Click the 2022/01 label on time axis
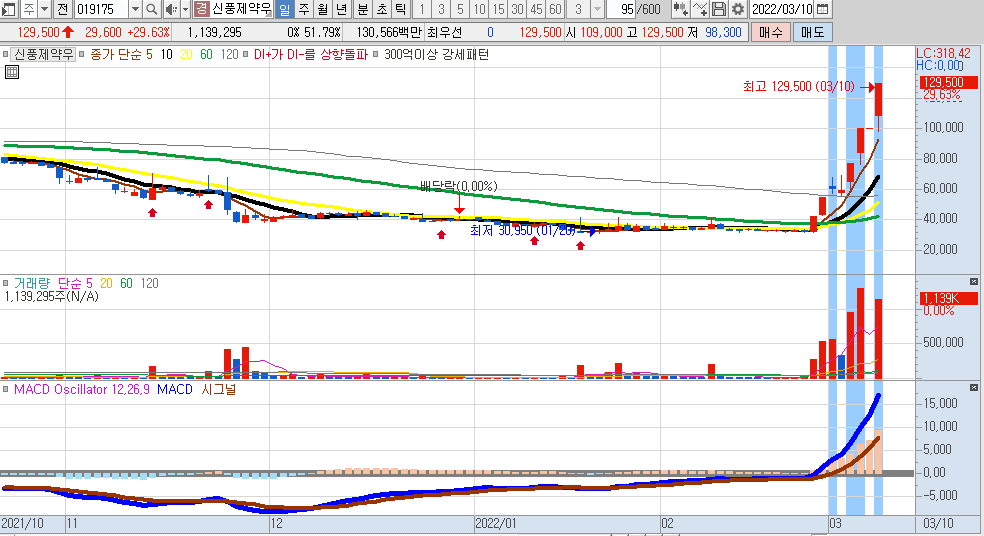The height and width of the screenshot is (536, 984). 496,523
